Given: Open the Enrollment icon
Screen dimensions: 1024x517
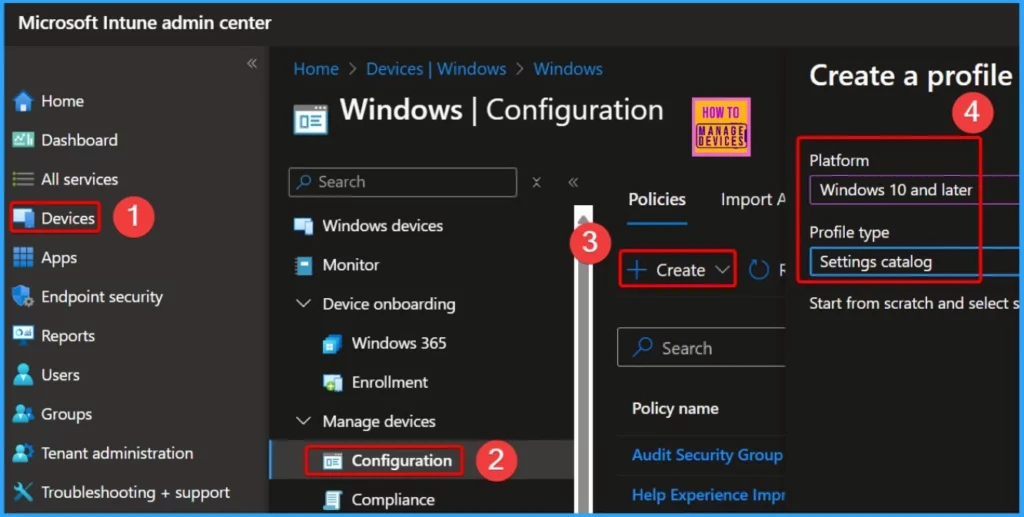Looking at the screenshot, I should [x=332, y=383].
